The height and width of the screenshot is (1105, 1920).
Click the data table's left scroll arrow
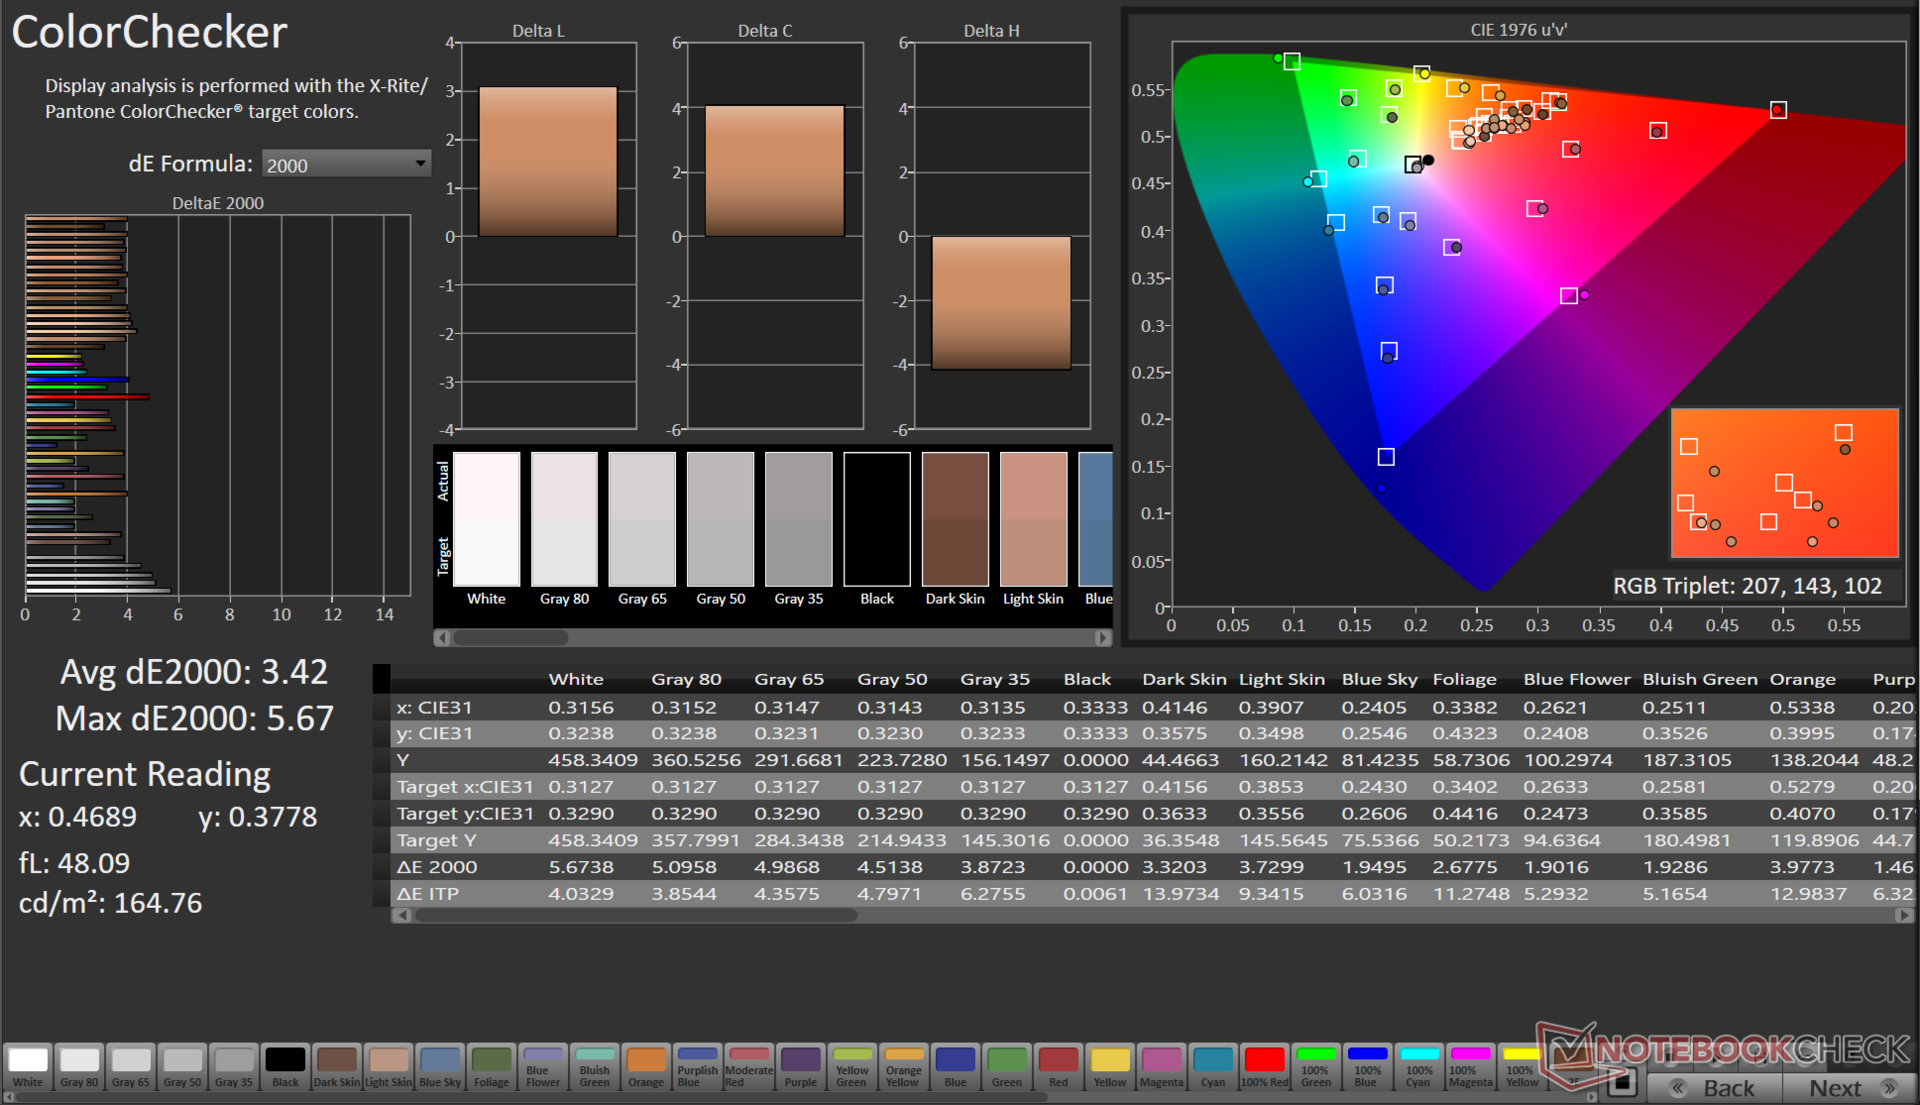point(402,915)
